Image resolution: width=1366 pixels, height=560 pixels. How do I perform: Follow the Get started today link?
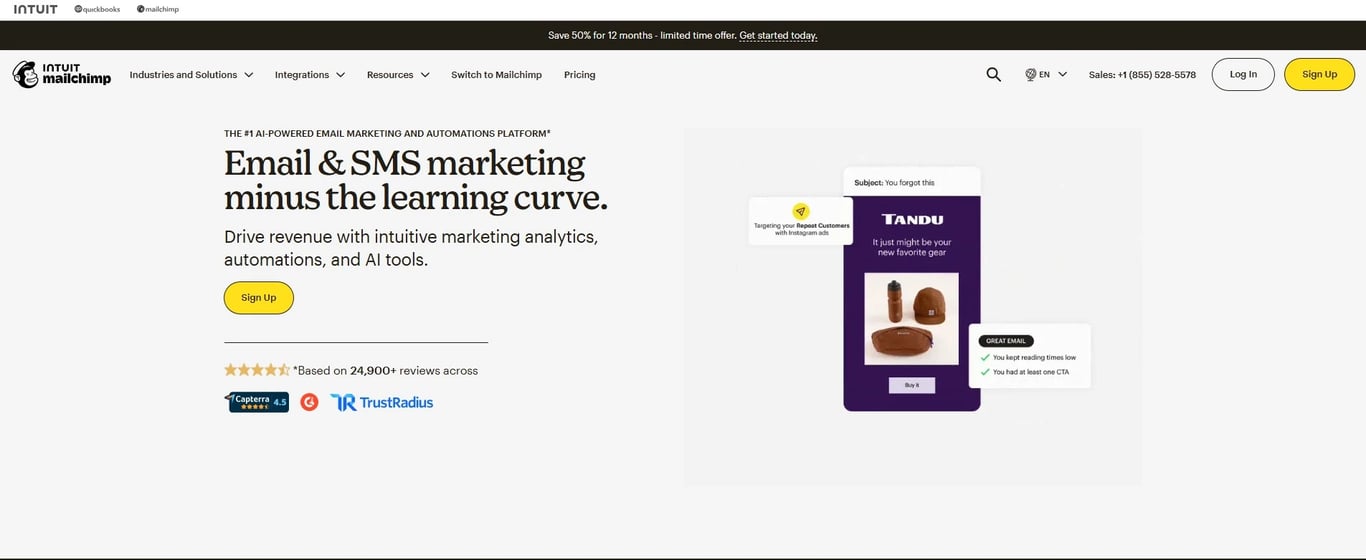(x=778, y=35)
